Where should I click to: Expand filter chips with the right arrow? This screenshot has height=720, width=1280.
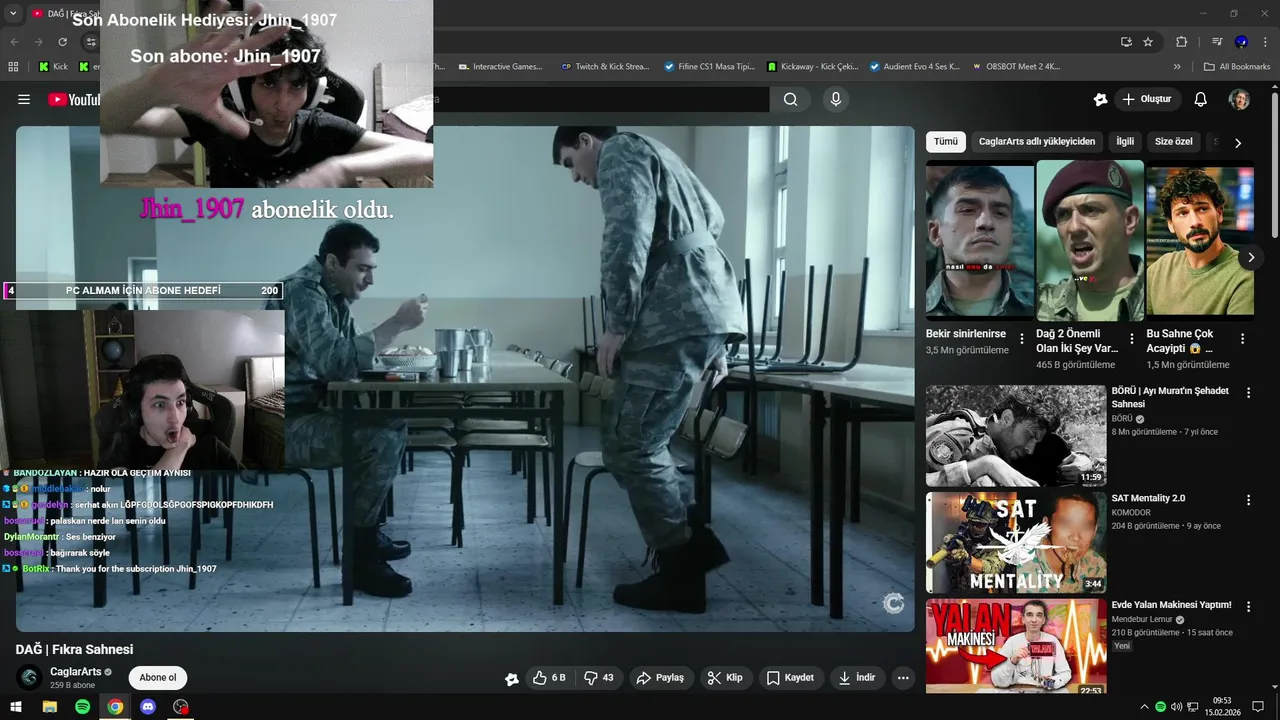(x=1238, y=143)
